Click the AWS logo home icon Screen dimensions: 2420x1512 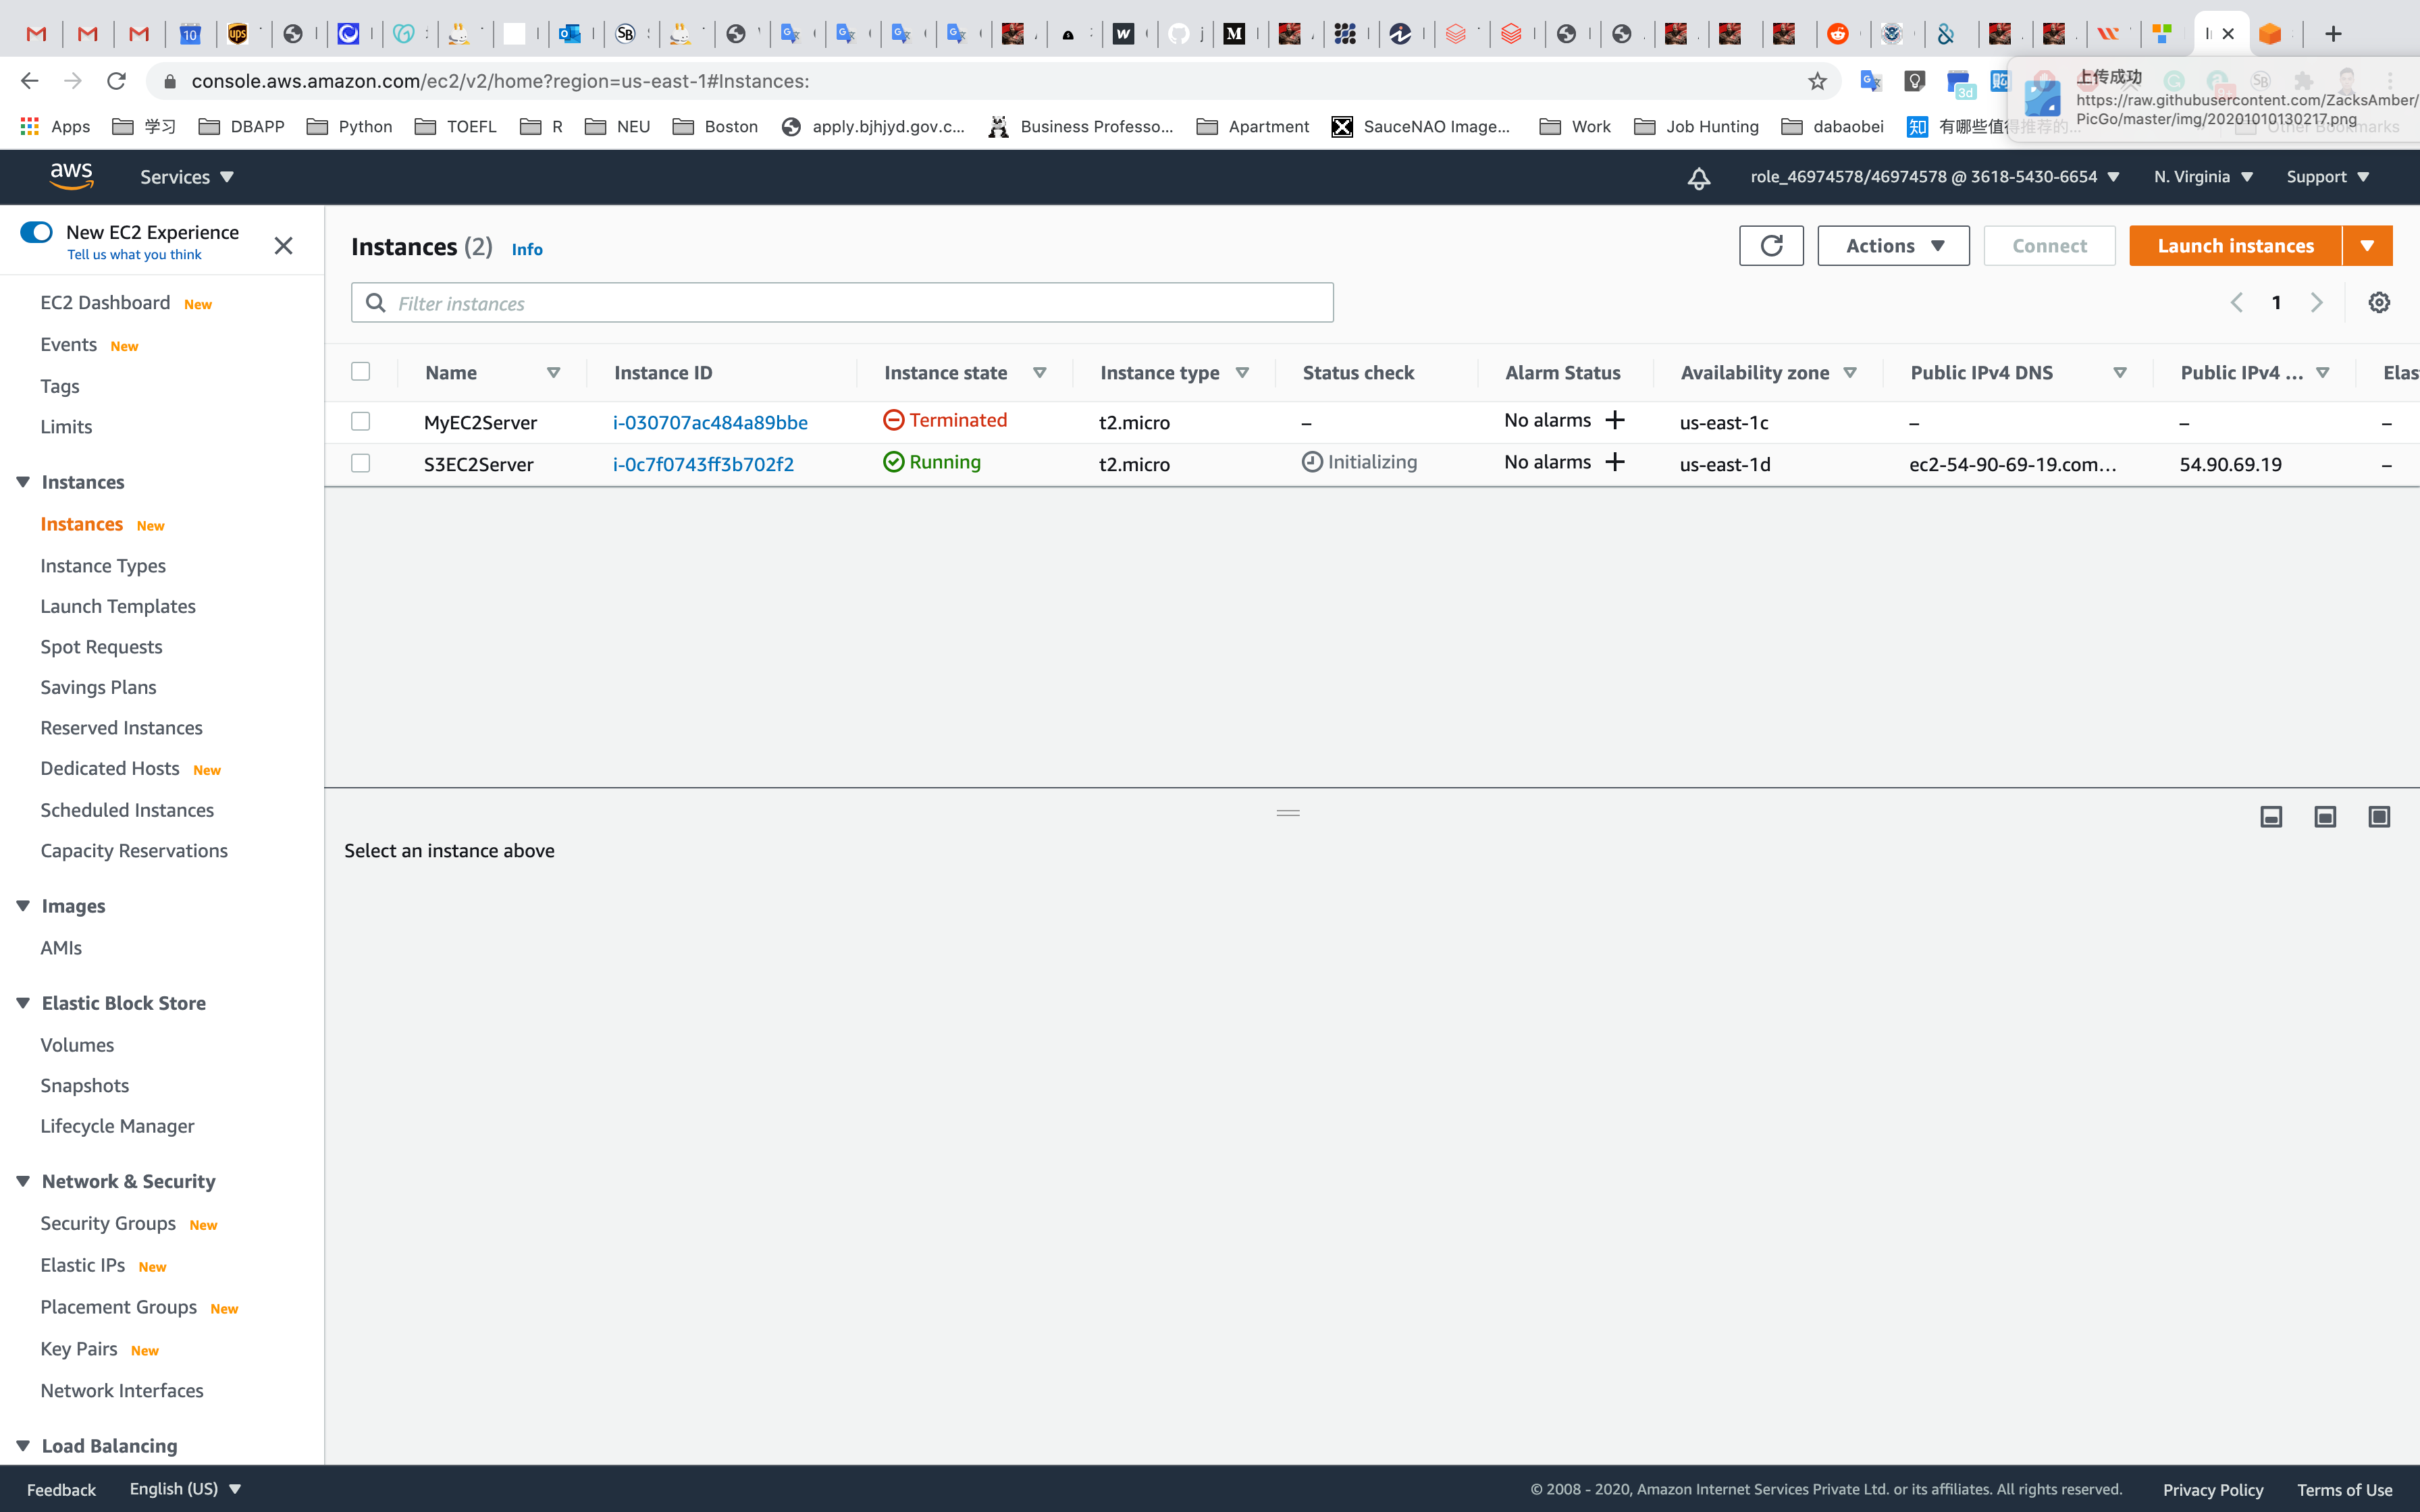pyautogui.click(x=71, y=176)
